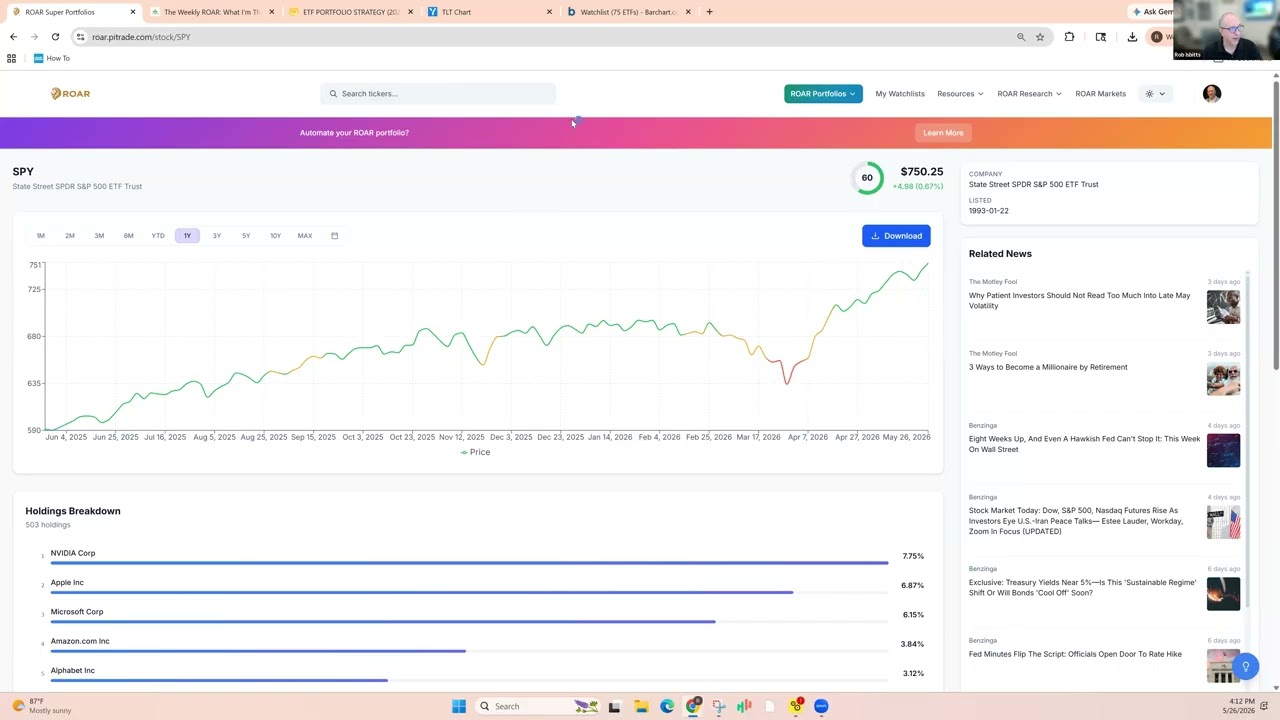Click the Search tickers field
This screenshot has width=1280, height=720.
(x=438, y=94)
